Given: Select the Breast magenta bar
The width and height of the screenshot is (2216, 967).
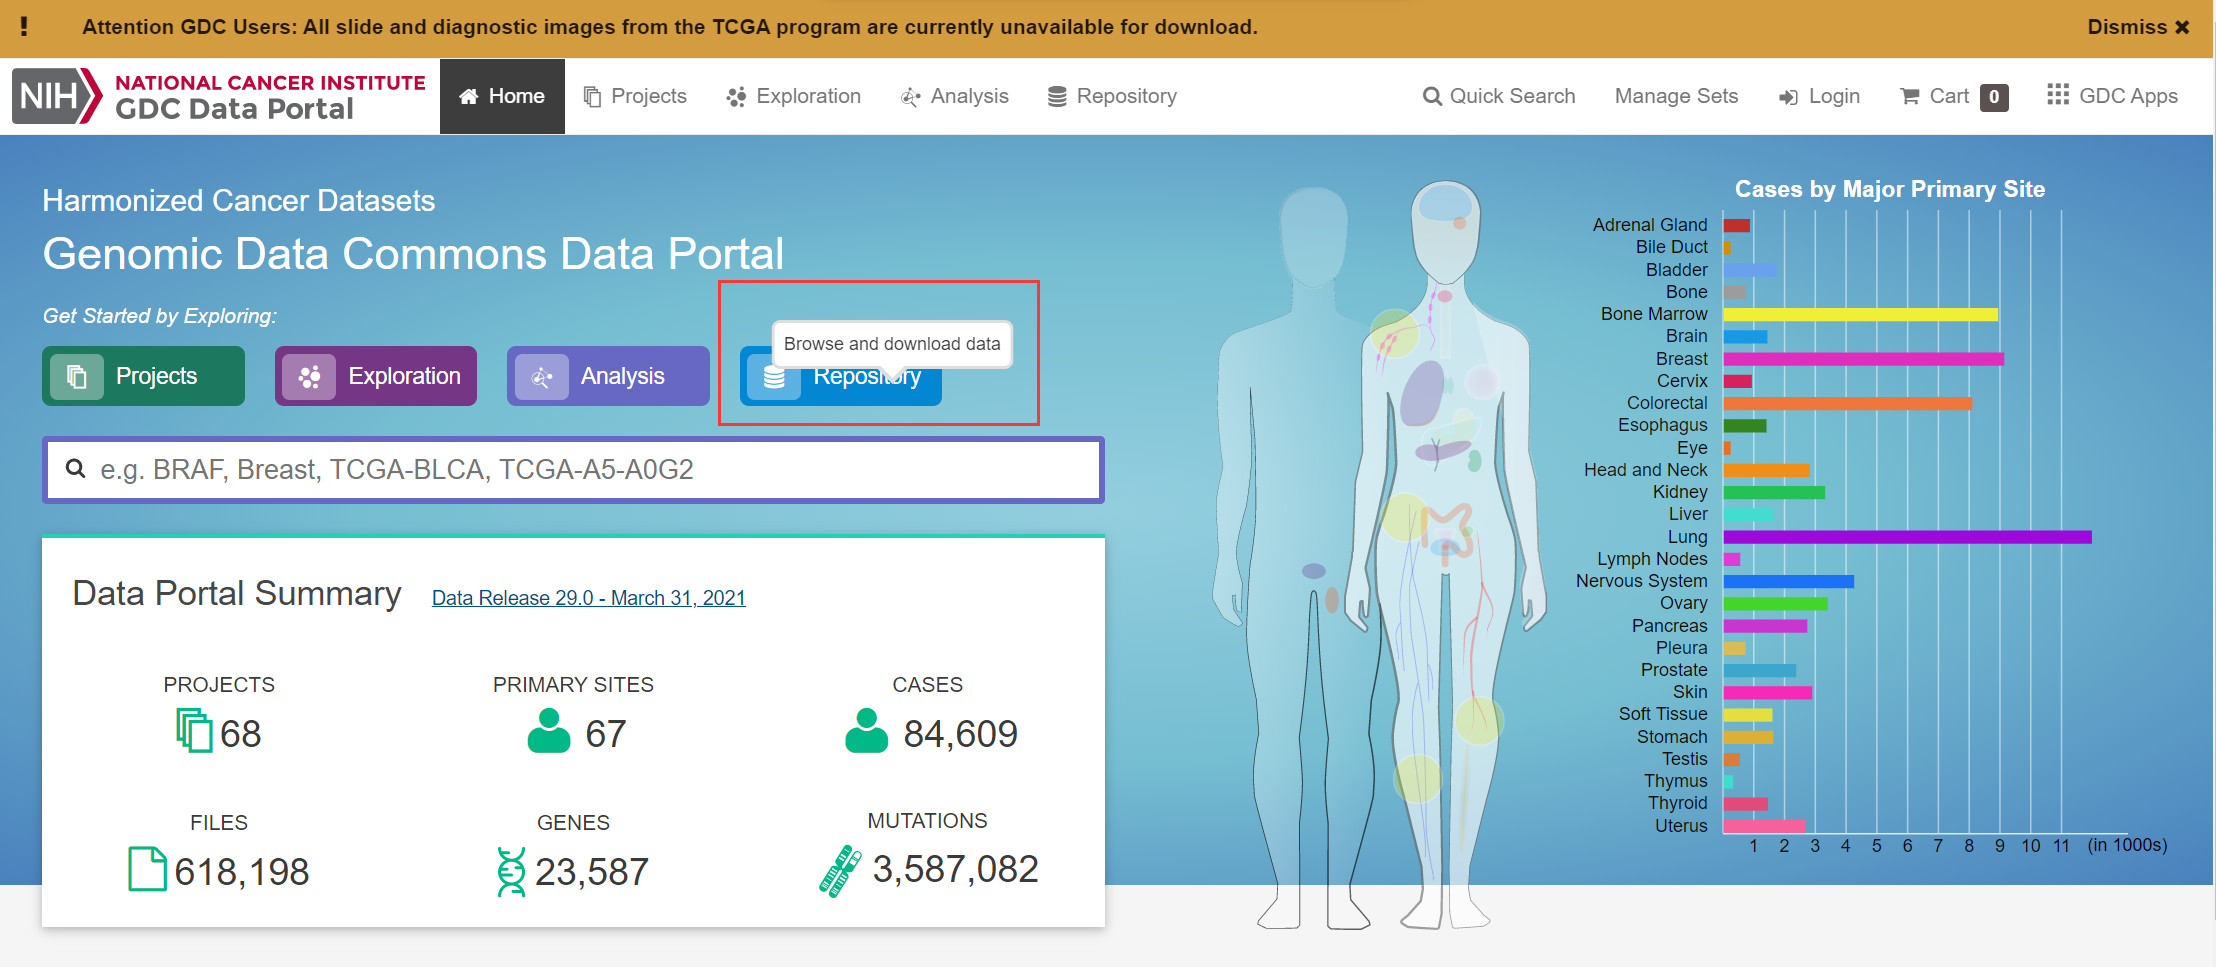Looking at the screenshot, I should click(x=1864, y=359).
